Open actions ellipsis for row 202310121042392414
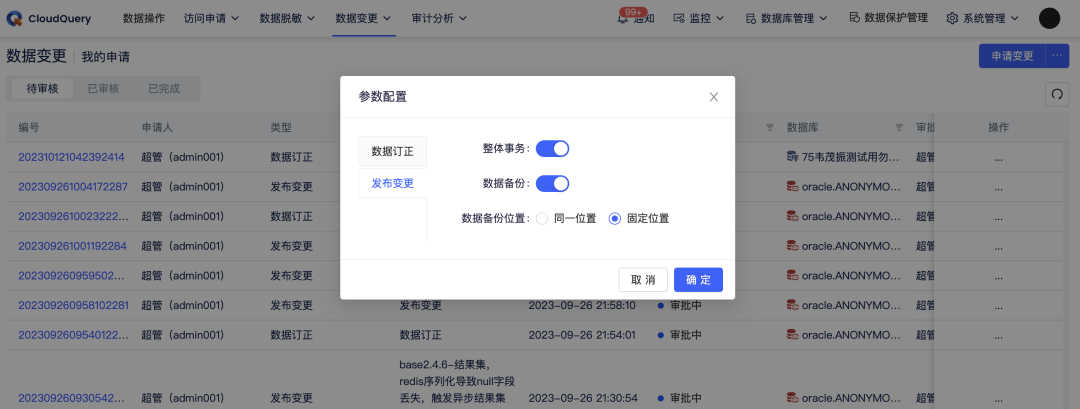1080x409 pixels. 999,157
